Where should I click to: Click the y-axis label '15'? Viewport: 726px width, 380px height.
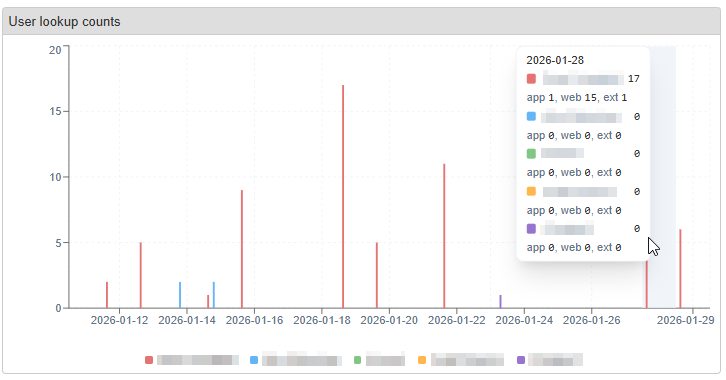pos(55,112)
